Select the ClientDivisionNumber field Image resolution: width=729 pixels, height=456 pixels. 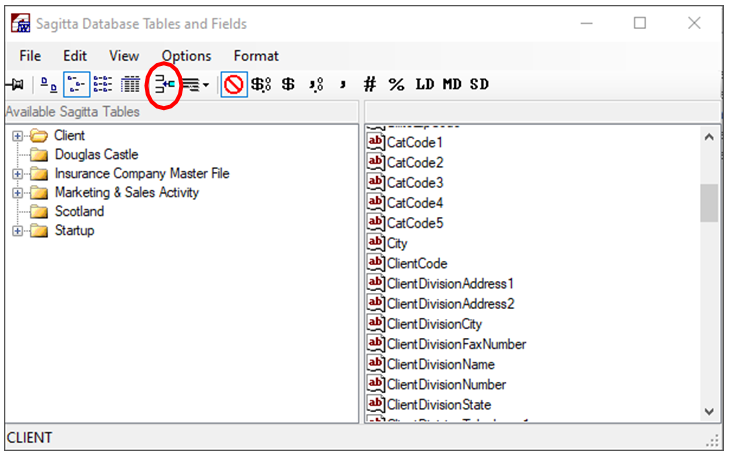pos(446,385)
